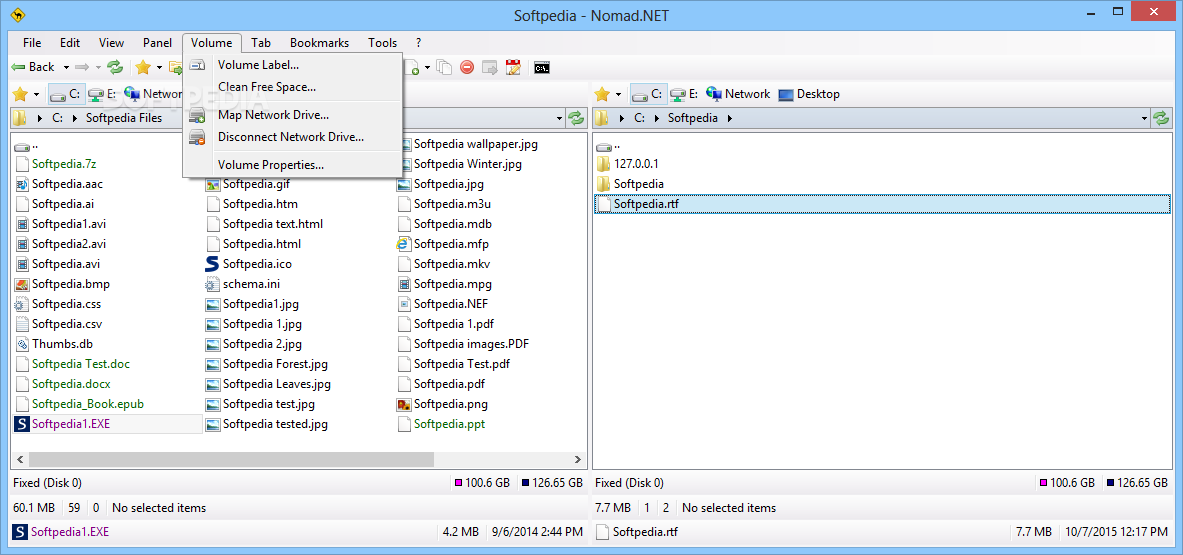1183x555 pixels.
Task: Click C: breadcrumb in right panel path
Action: point(640,118)
